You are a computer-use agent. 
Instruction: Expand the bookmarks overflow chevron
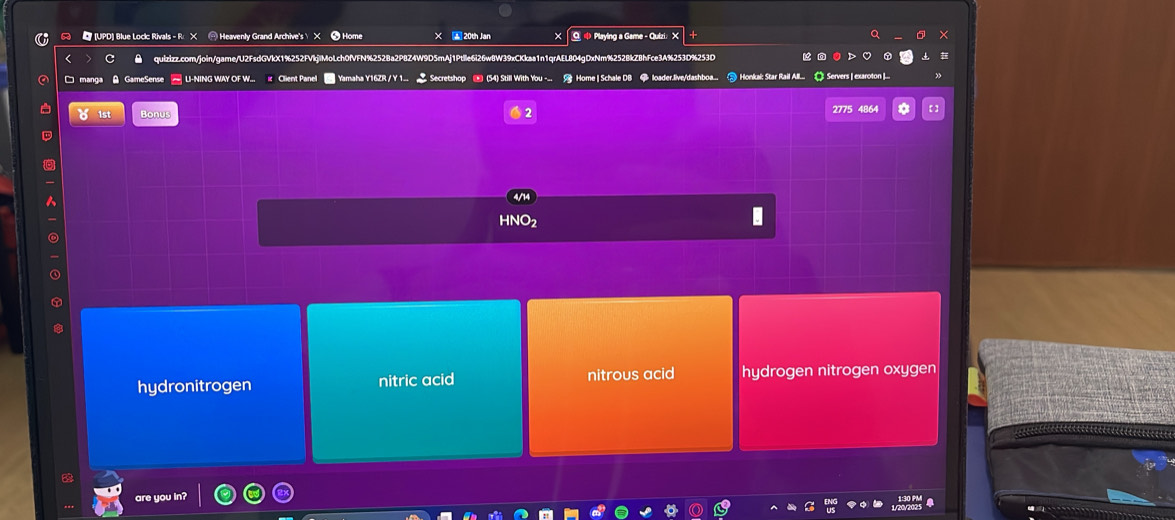[x=937, y=76]
